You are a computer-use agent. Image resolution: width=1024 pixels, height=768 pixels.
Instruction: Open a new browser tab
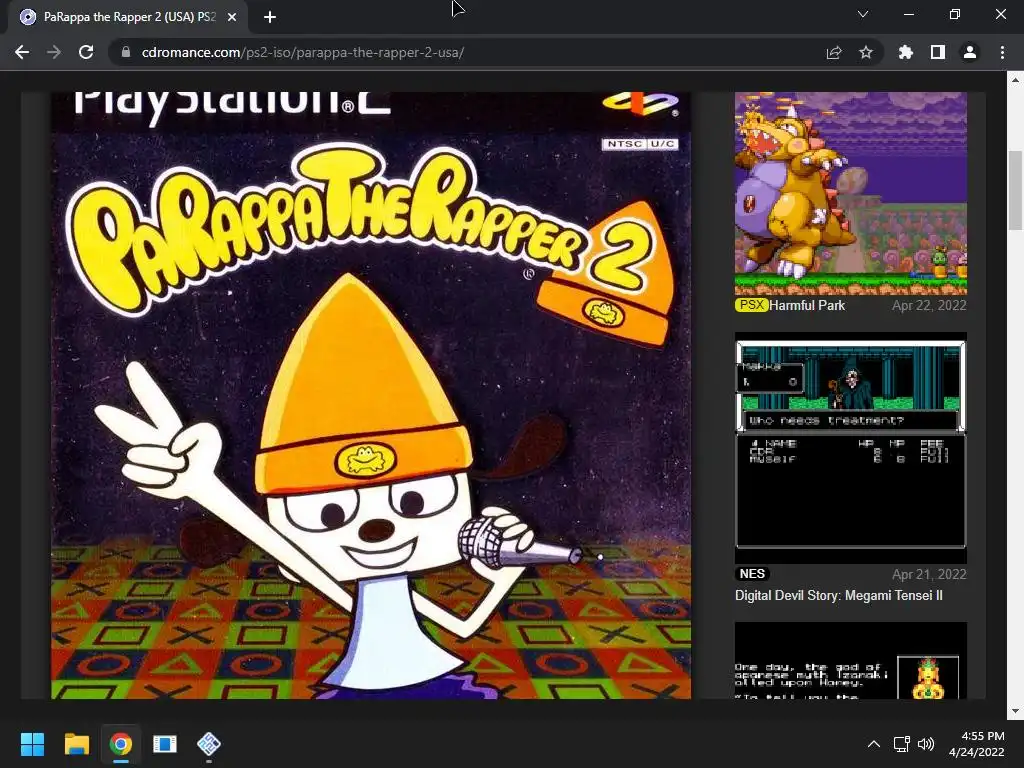270,17
